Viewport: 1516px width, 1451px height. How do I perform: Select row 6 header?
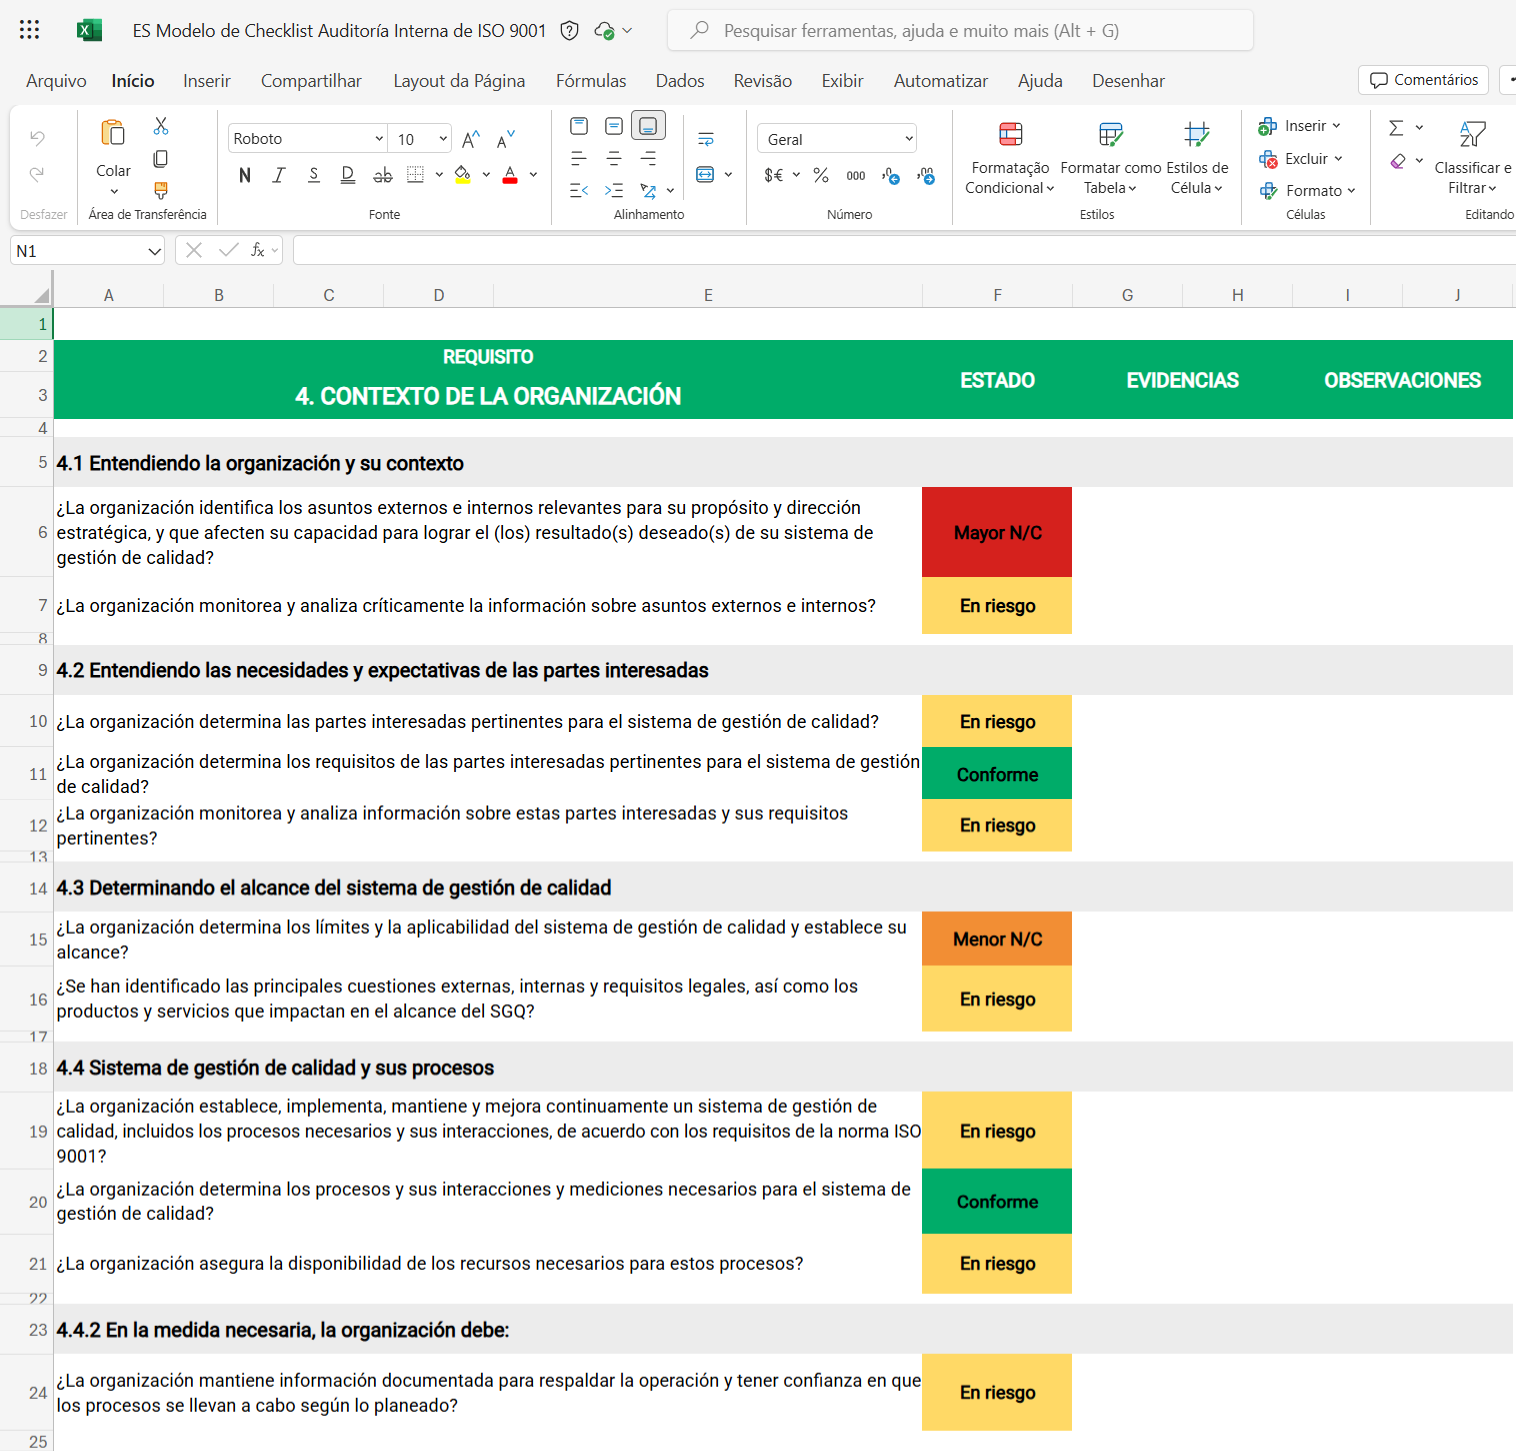26,532
